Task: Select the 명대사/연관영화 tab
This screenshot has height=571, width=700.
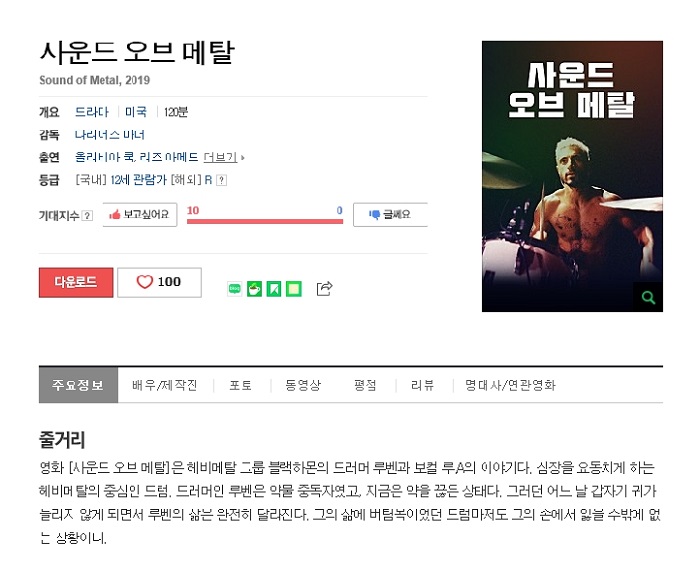Action: click(x=510, y=385)
